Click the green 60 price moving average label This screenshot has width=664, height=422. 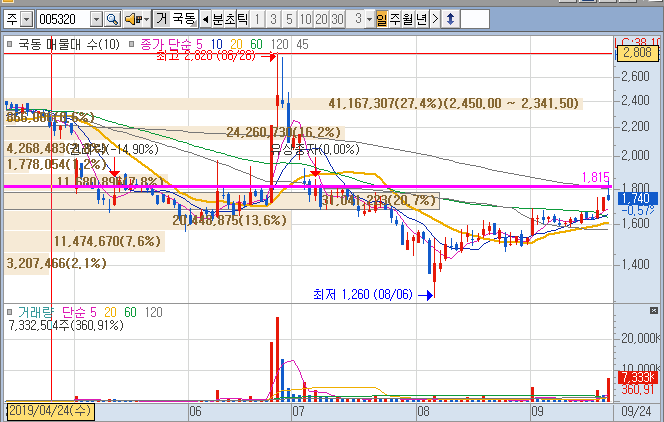(256, 44)
